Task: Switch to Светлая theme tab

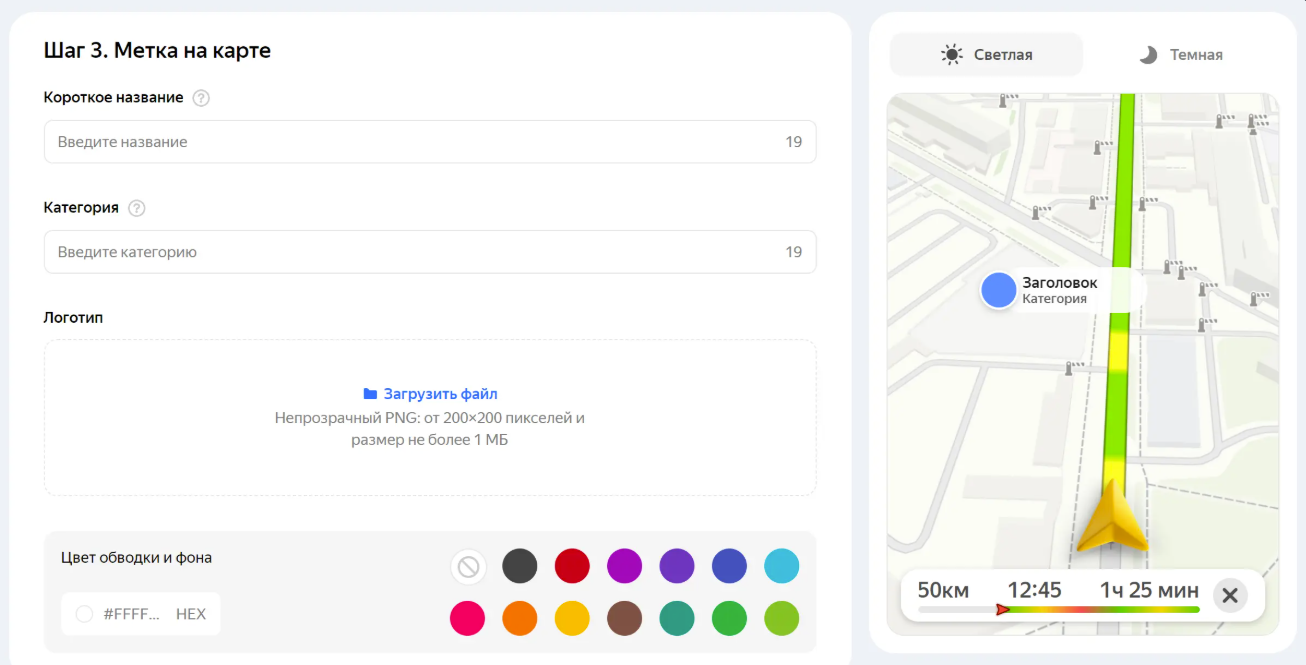Action: tap(986, 55)
